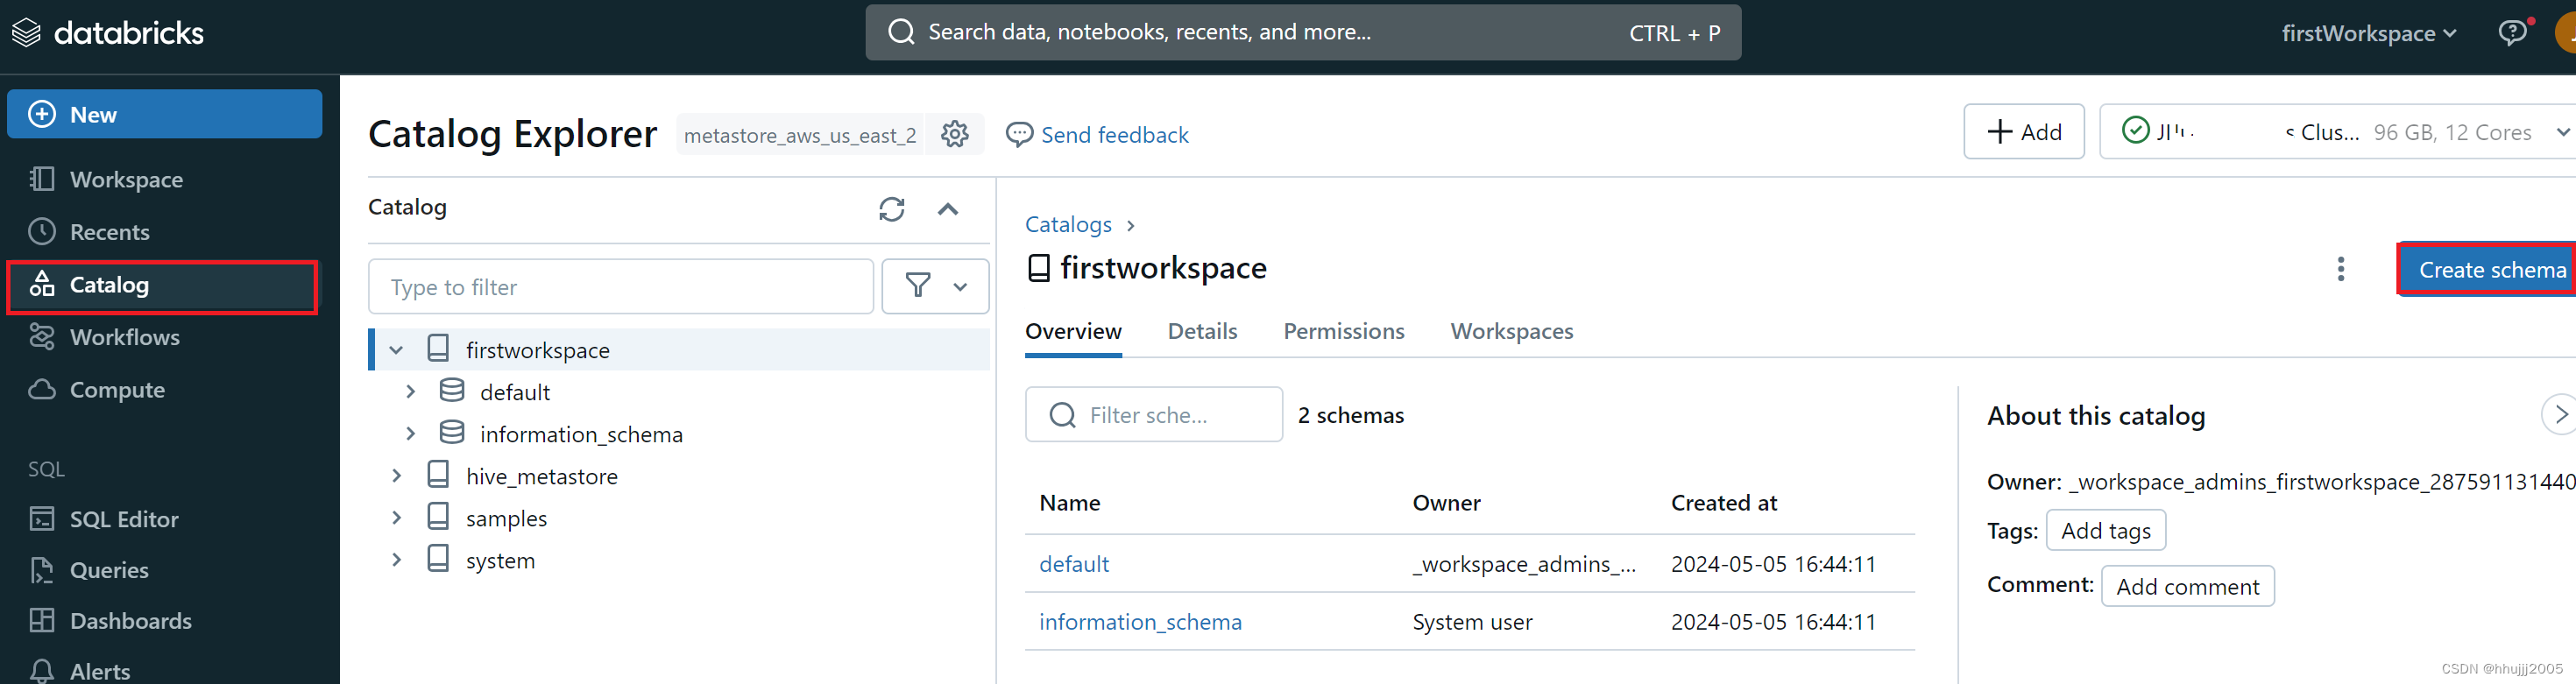Screen dimensions: 2576x684
Task: Select samples catalog in the tree
Action: point(507,519)
